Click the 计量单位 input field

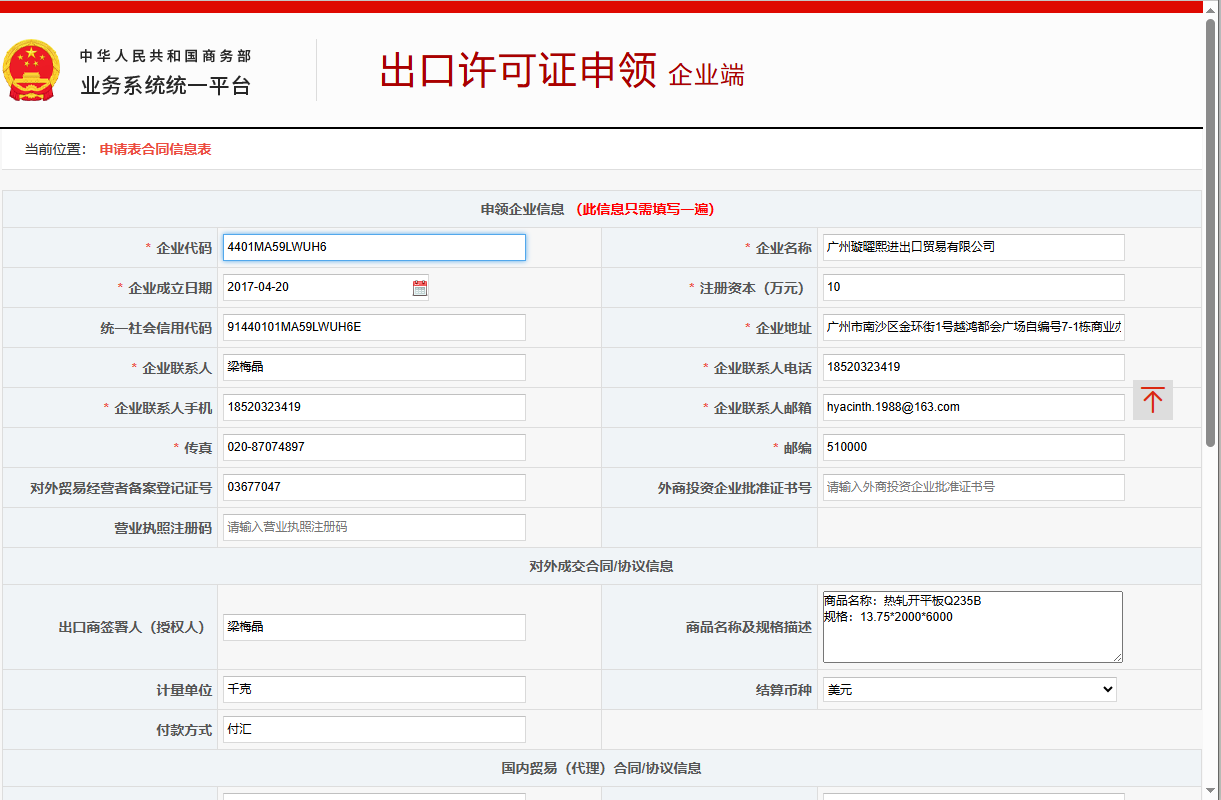(x=374, y=690)
